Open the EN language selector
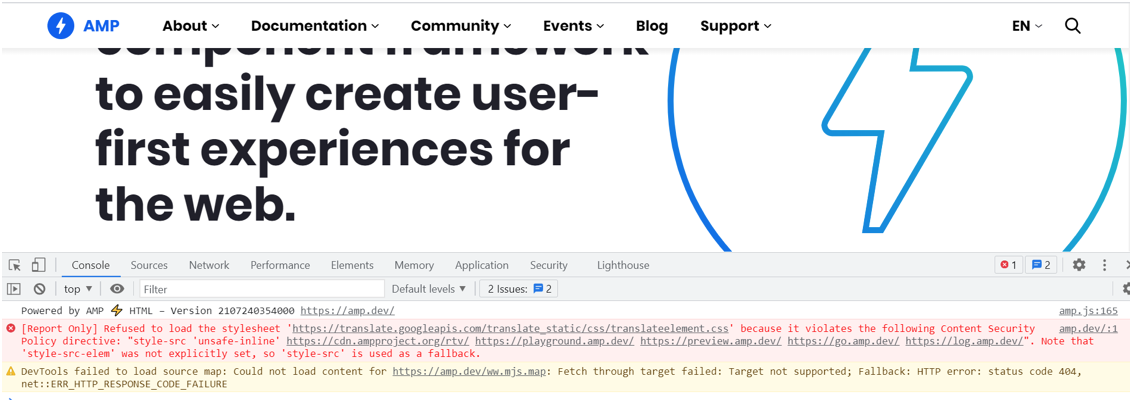Viewport: 1136px width, 400px height. [x=1026, y=26]
